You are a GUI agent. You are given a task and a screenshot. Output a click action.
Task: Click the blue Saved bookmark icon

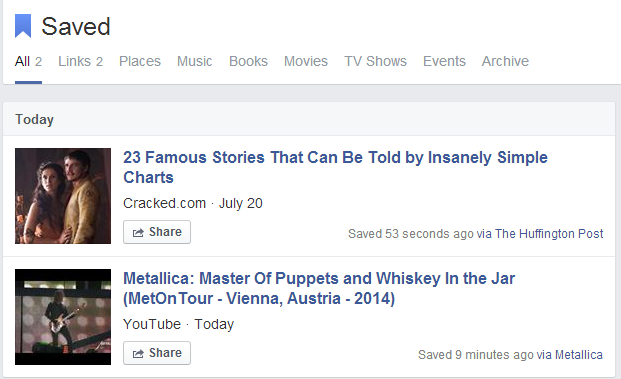[x=23, y=26]
